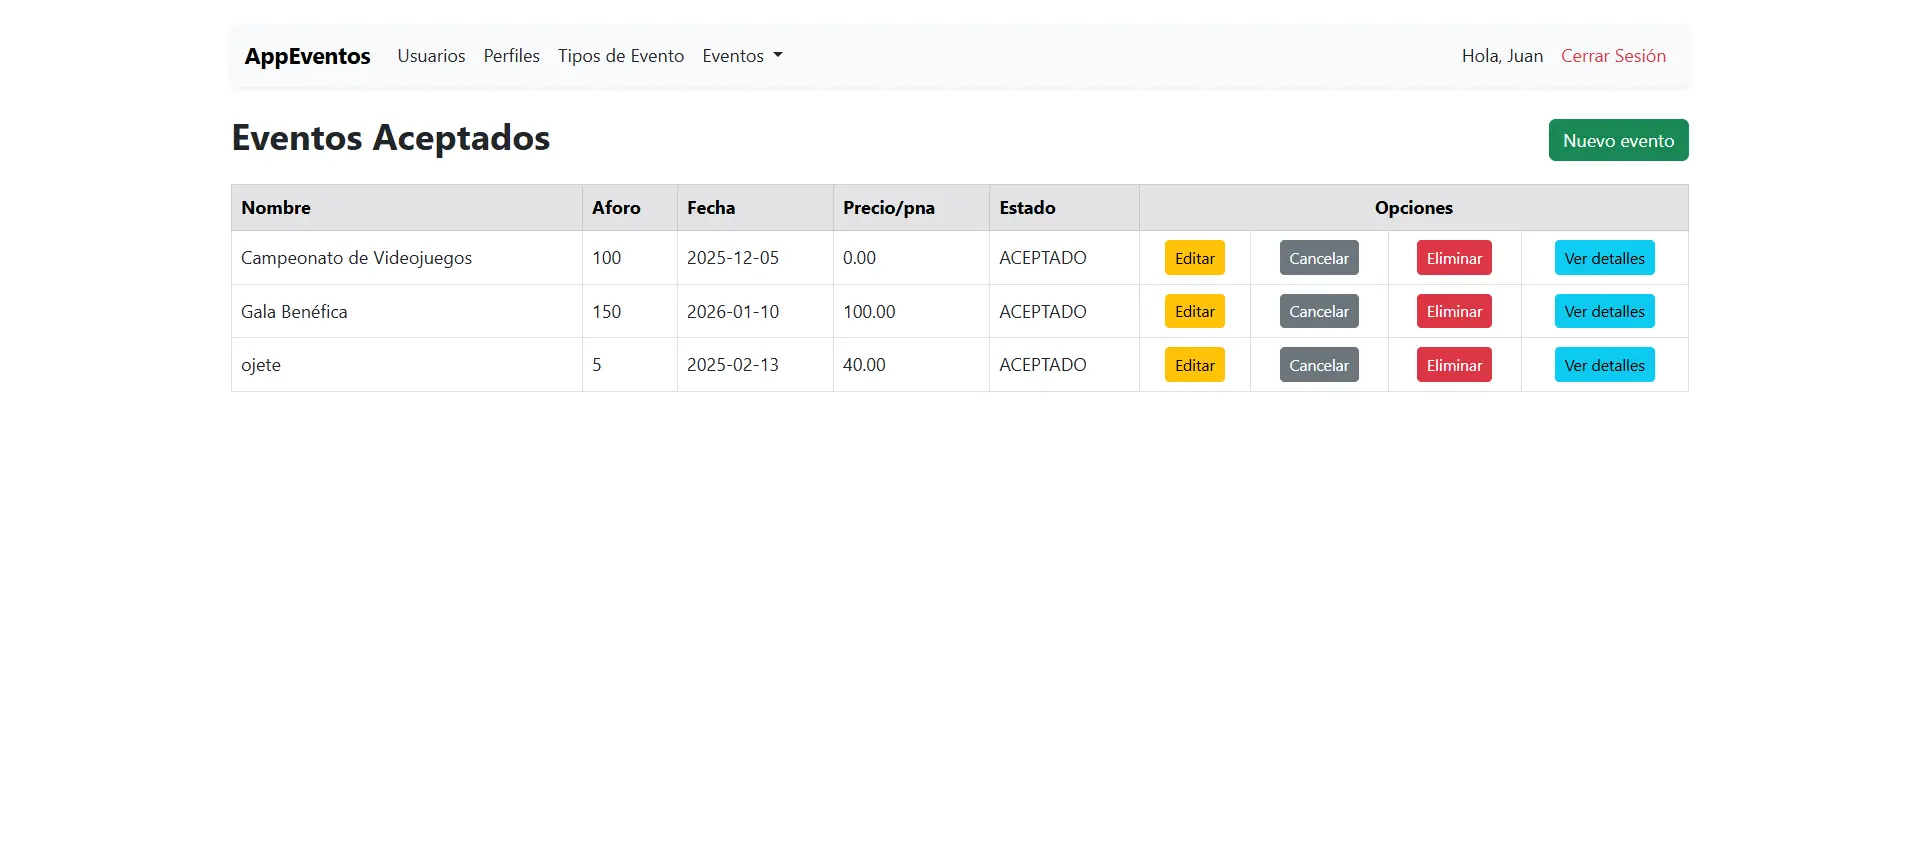Click the date 2026-01-10
Viewport: 1919px width, 865px height.
pos(732,311)
